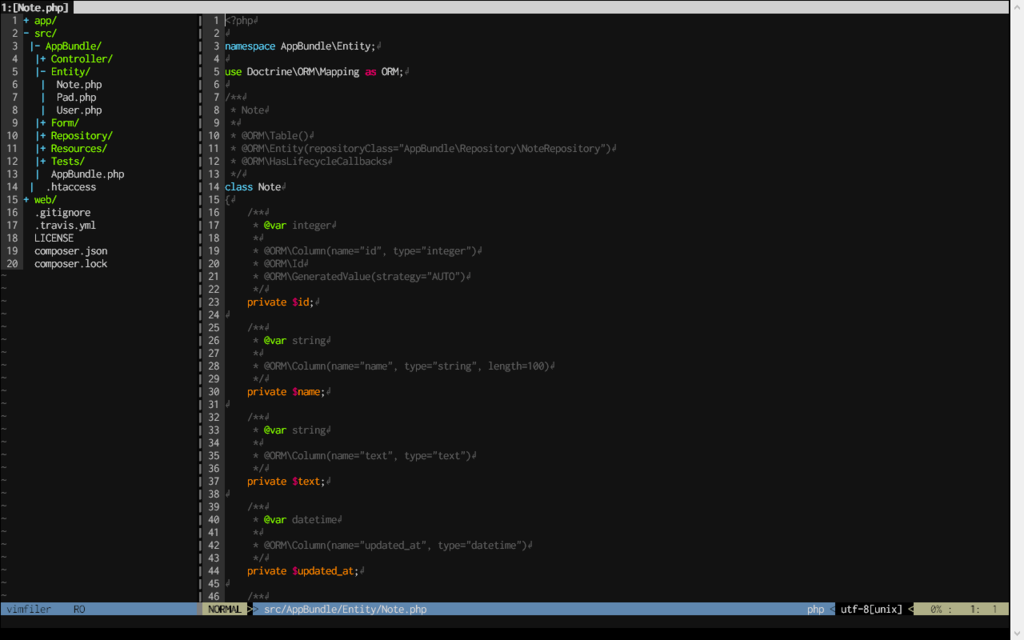Screen dimensions: 1024x640
Task: Collapse the src/ folder
Action: tap(40, 33)
